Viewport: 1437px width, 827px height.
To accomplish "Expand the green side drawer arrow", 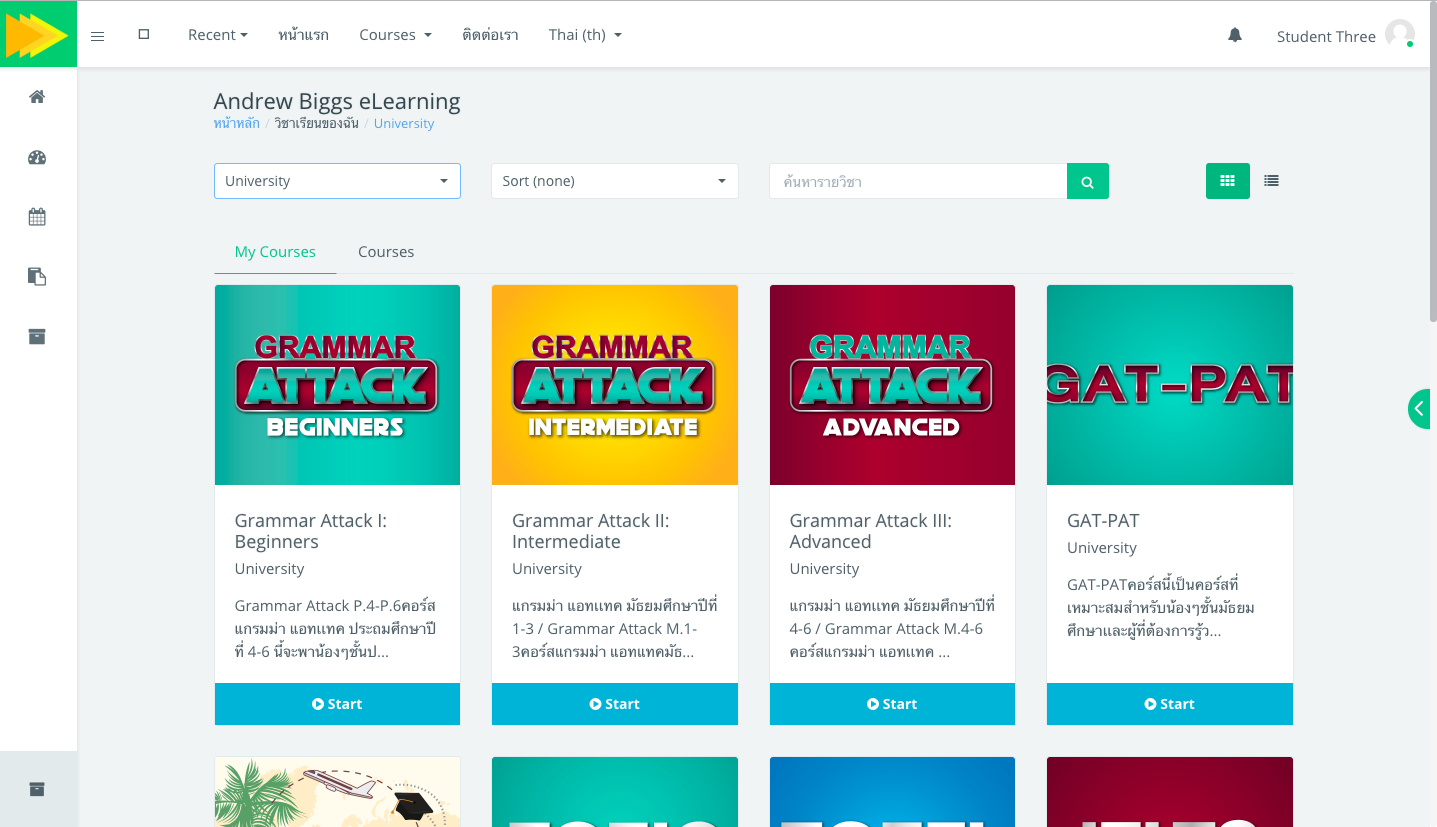I will pos(1420,409).
